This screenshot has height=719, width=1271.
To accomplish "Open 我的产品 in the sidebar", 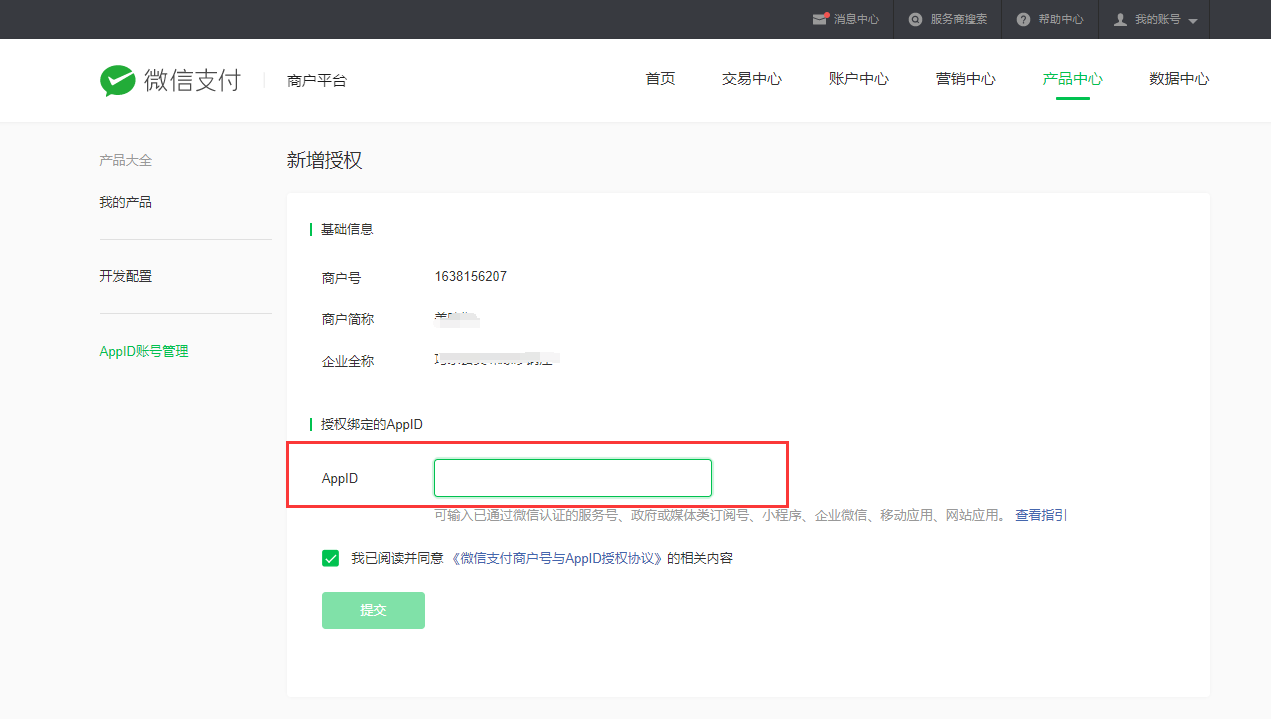I will click(x=126, y=202).
